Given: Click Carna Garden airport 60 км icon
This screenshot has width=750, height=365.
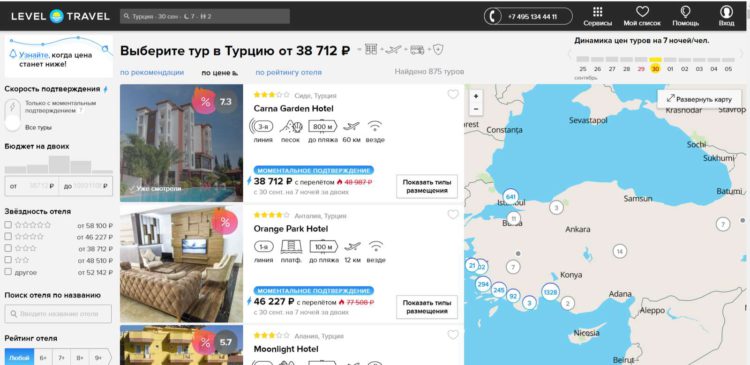Looking at the screenshot, I should point(351,126).
